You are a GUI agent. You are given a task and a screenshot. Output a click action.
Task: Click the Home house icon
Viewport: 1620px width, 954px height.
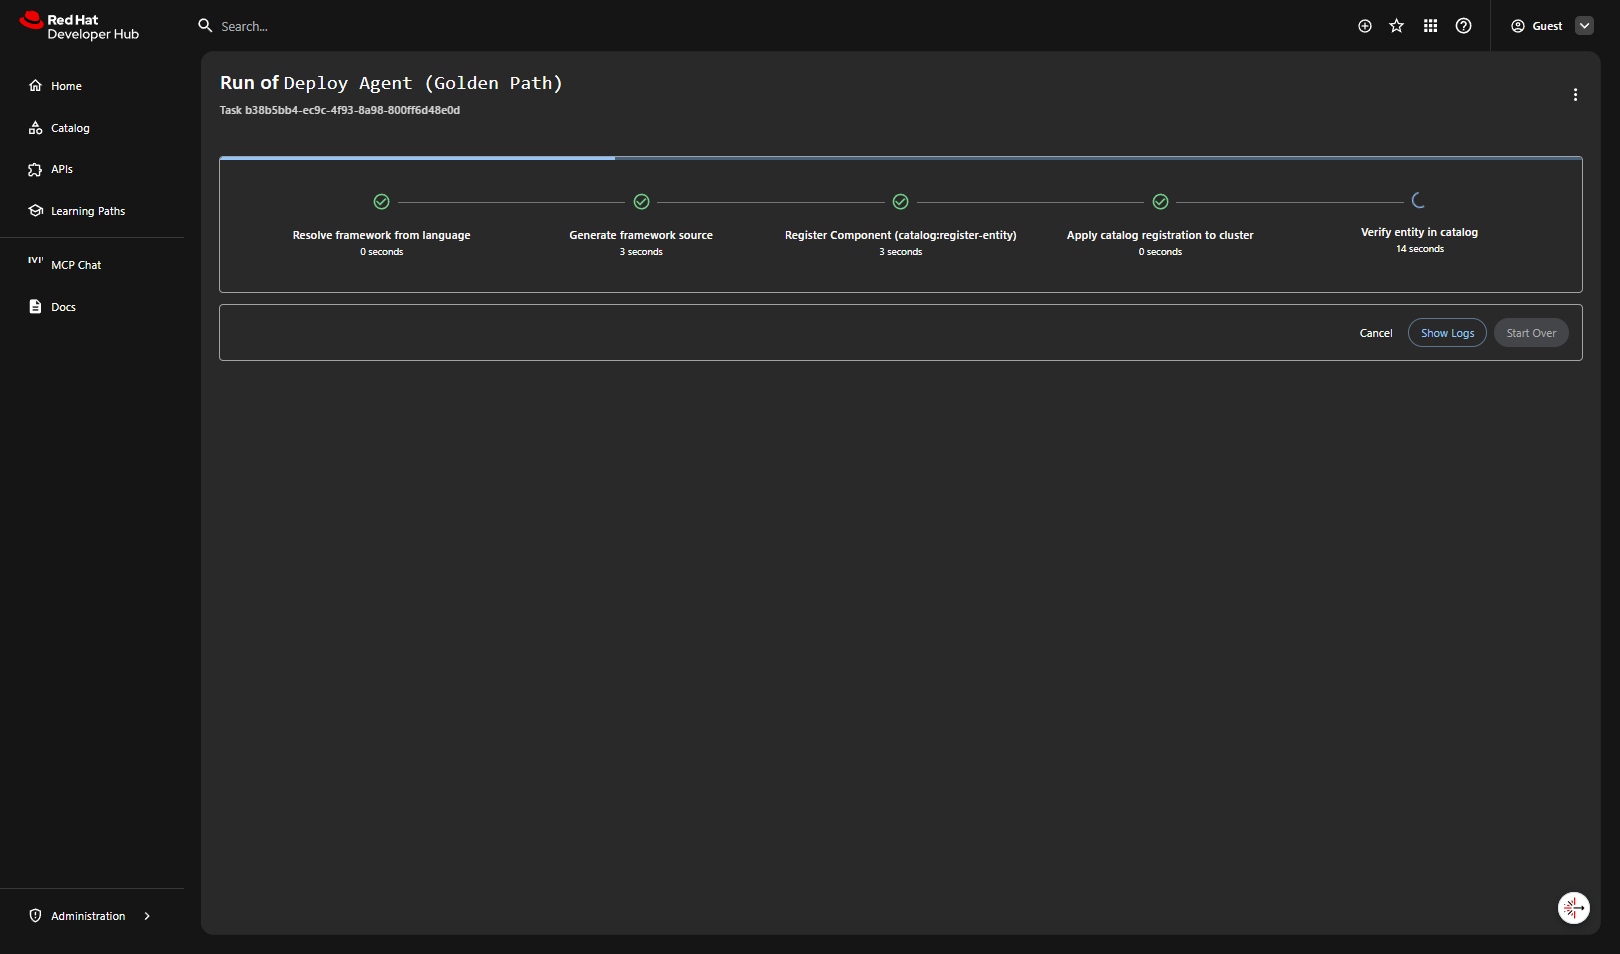click(x=35, y=86)
